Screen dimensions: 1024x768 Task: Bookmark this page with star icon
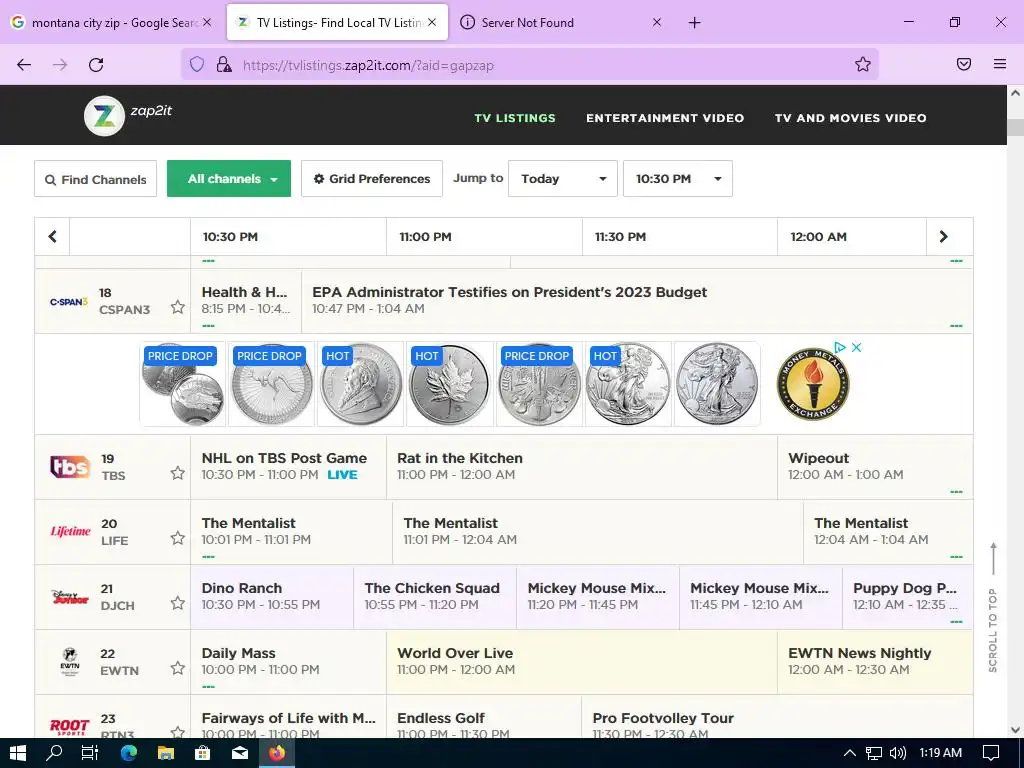coord(863,64)
